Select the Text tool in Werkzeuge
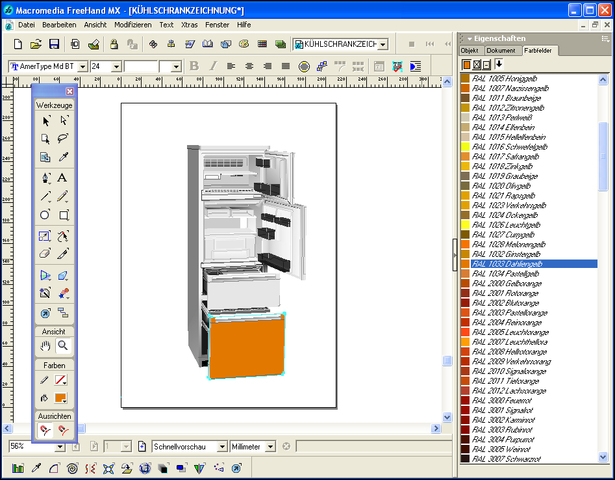Screen dimensions: 615x480 click(62, 178)
